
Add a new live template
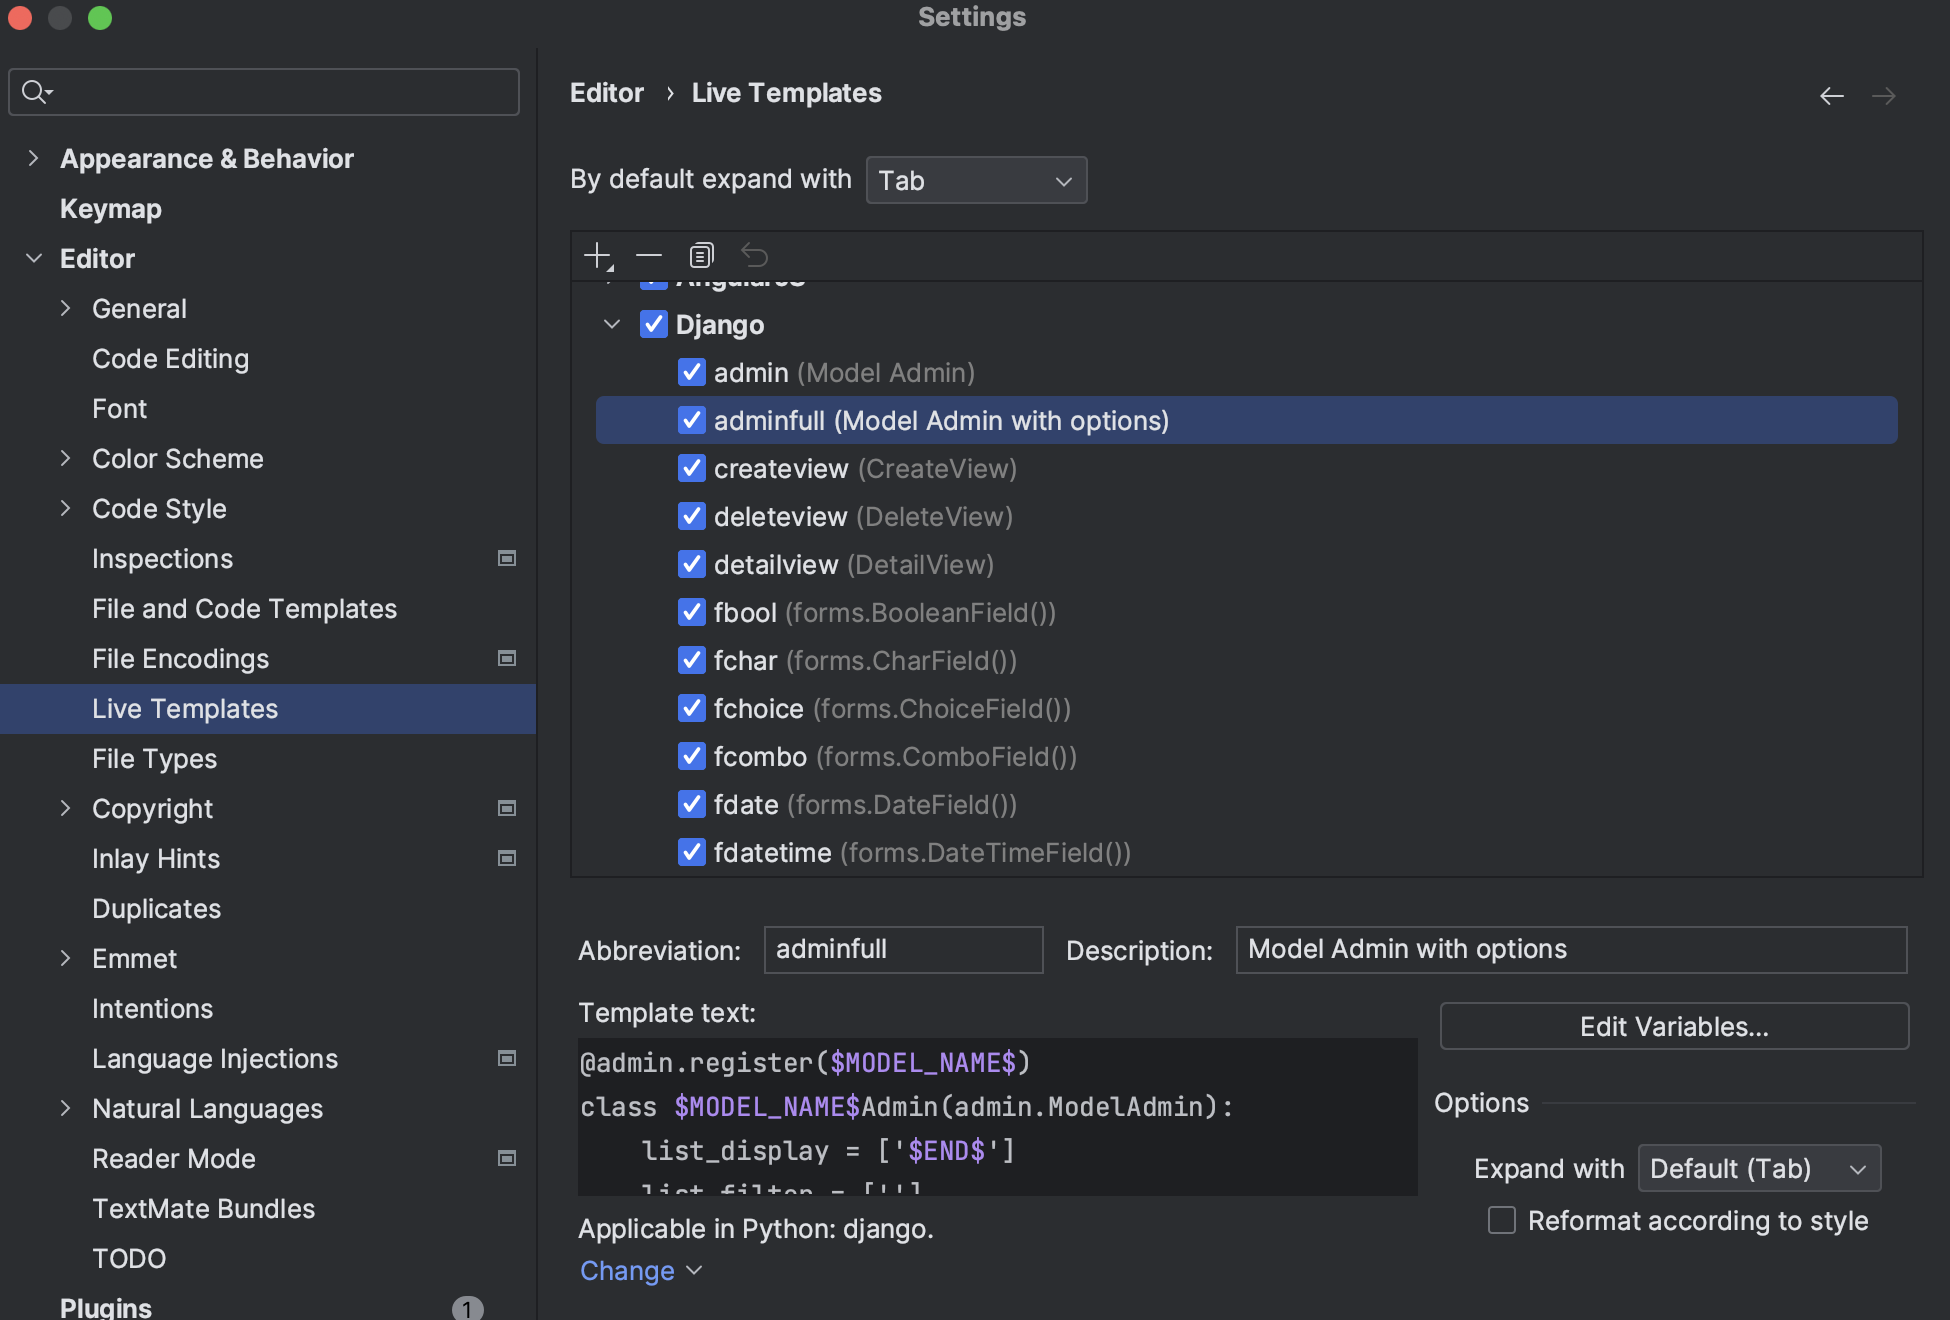click(x=595, y=255)
